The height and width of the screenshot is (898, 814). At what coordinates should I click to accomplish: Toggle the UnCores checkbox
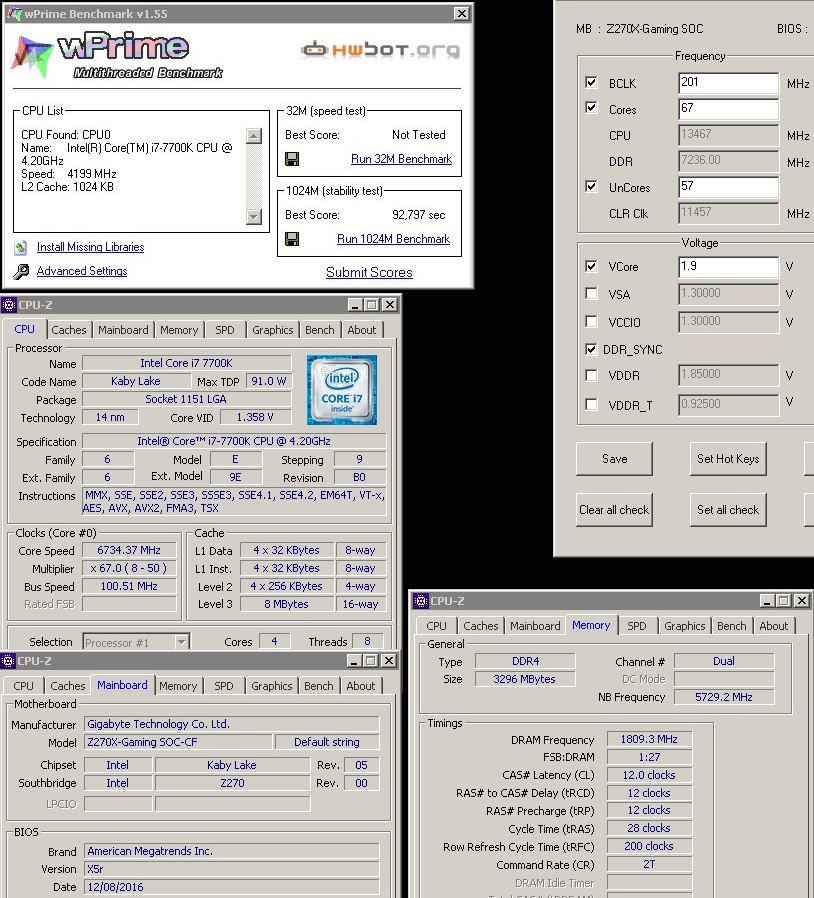(592, 187)
